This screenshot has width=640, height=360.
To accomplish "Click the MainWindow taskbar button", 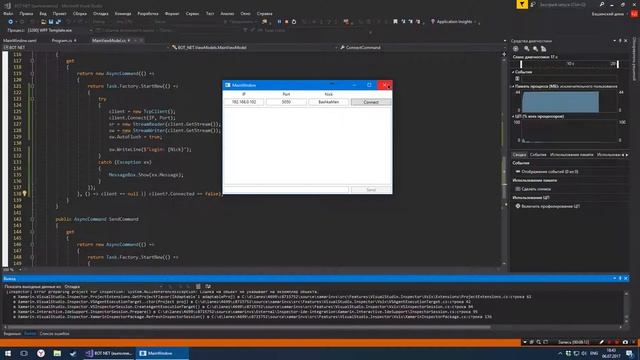I will pos(162,353).
